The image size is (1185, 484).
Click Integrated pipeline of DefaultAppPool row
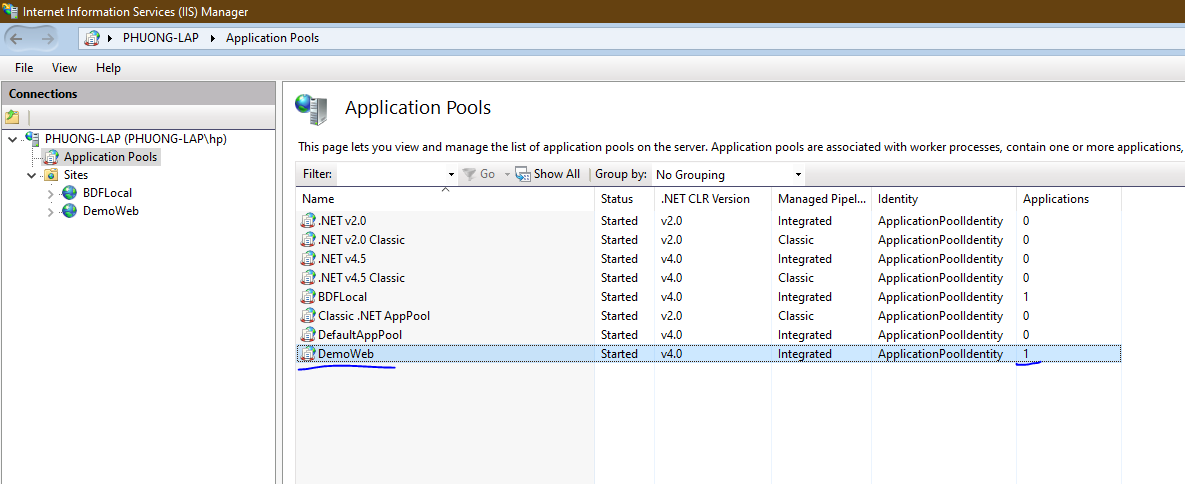(804, 334)
